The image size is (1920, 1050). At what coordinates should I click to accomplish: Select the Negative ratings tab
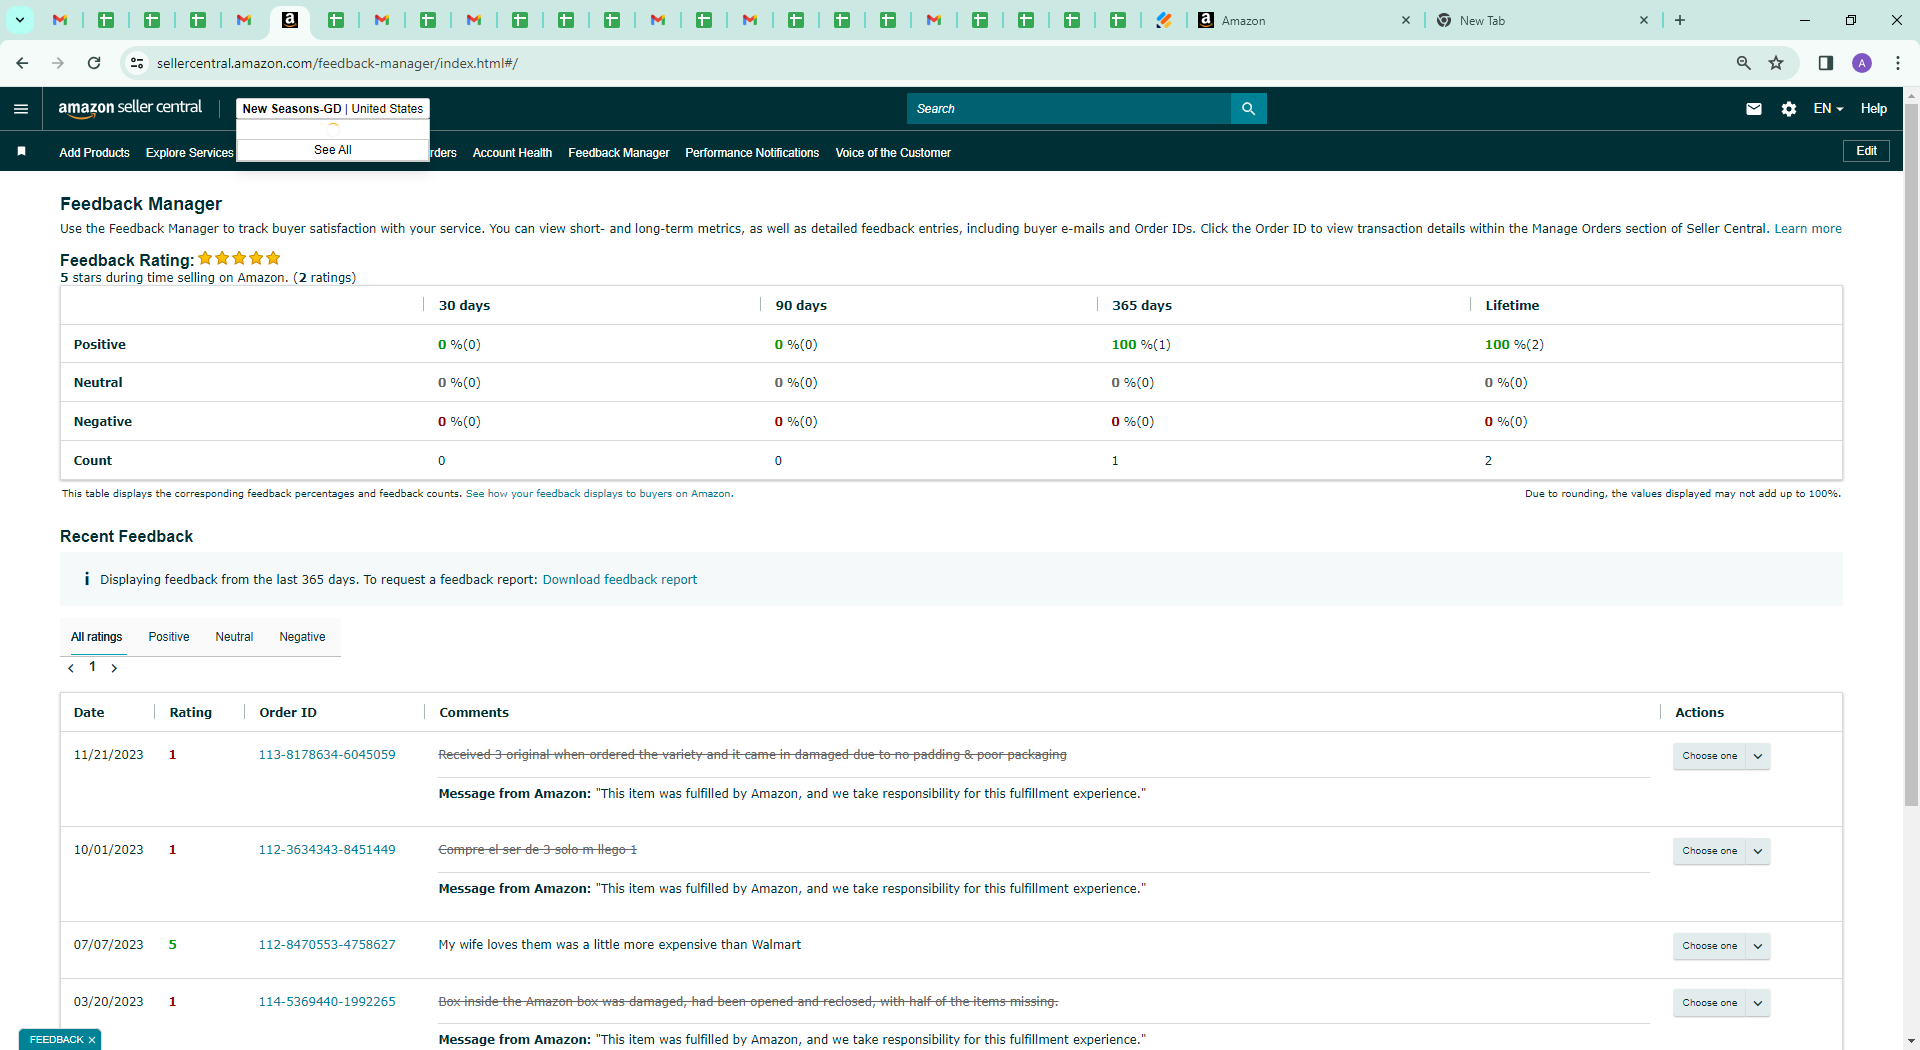pyautogui.click(x=302, y=637)
